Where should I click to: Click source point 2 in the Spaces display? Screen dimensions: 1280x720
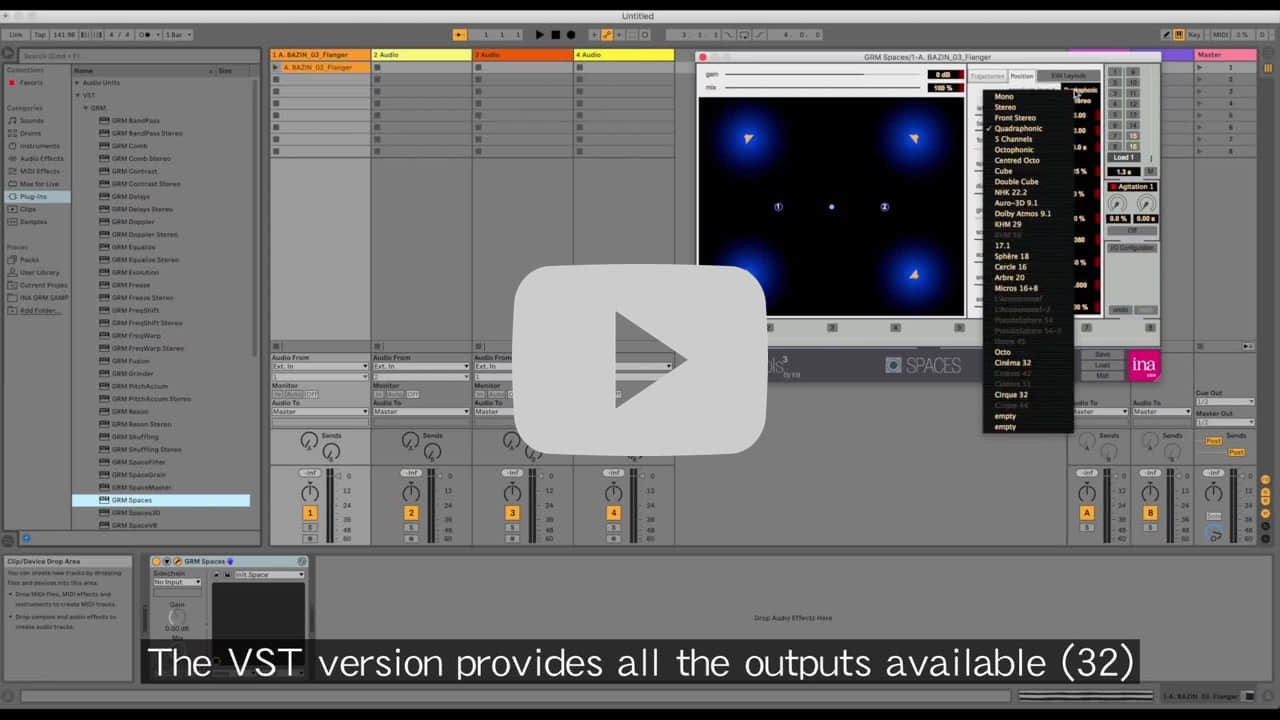[884, 207]
